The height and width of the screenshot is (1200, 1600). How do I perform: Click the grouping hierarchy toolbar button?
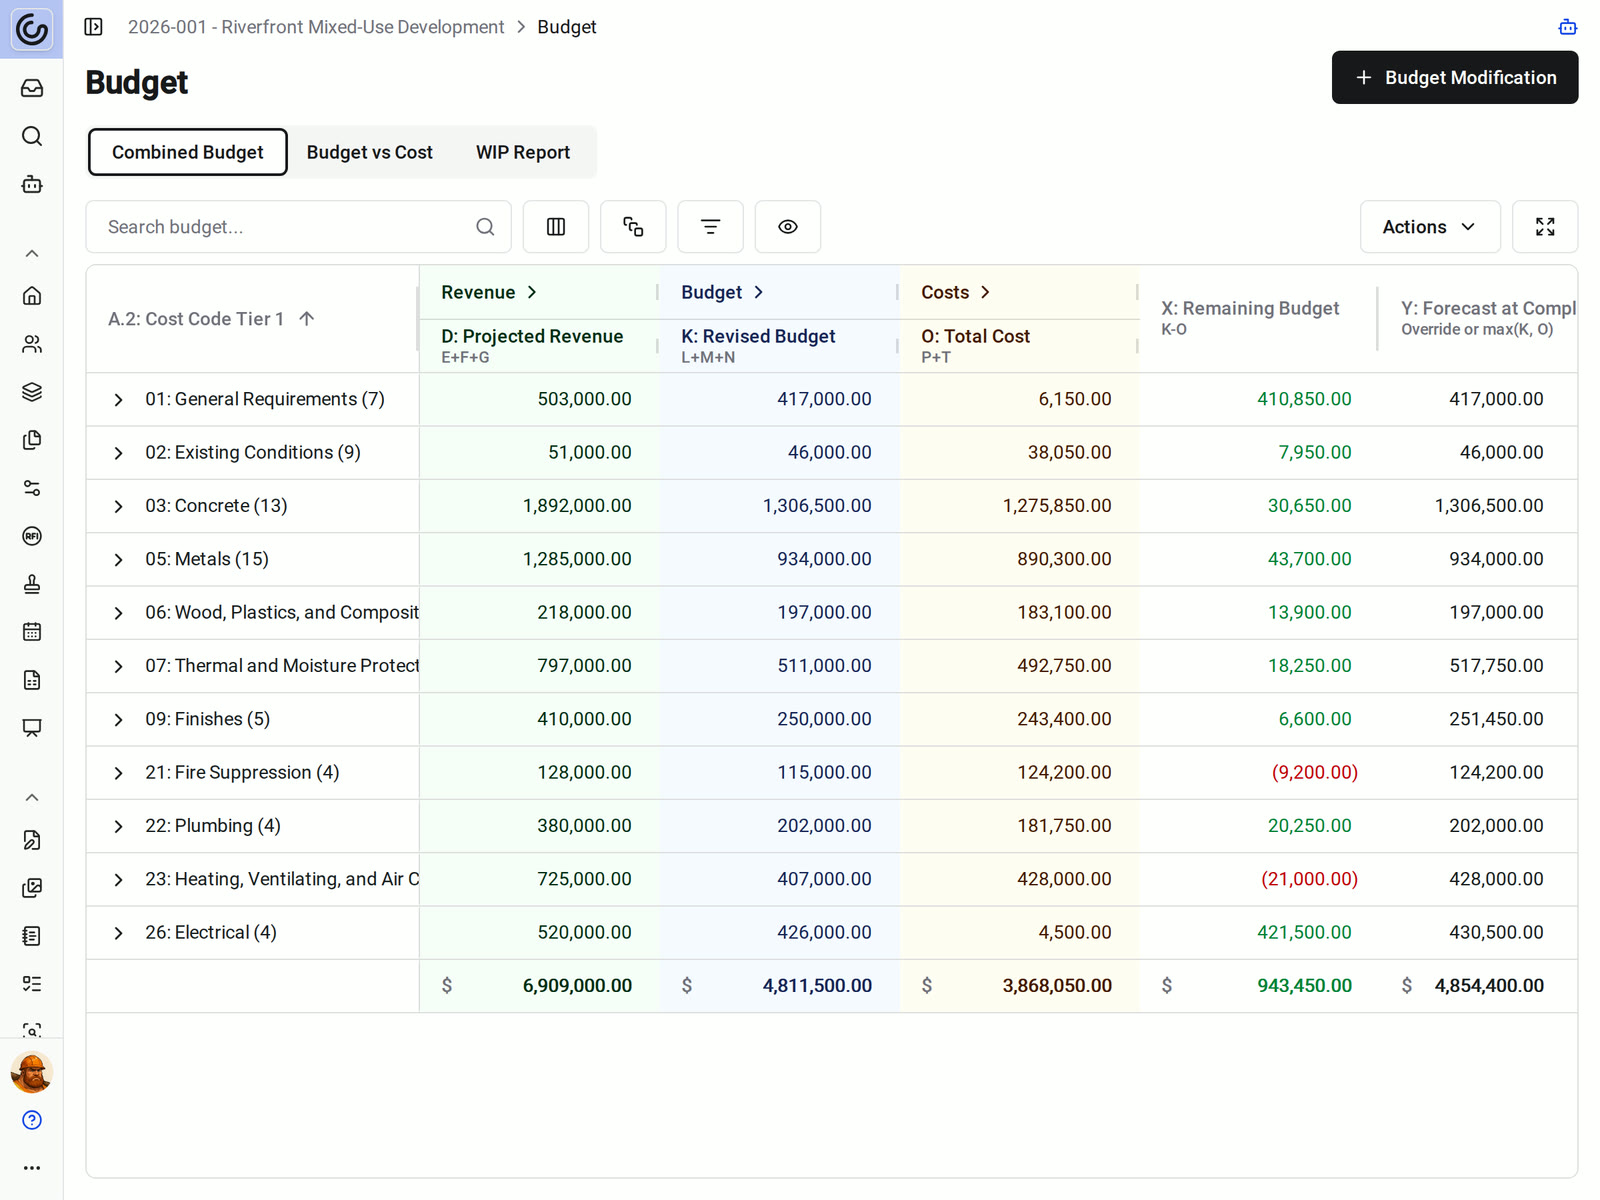pyautogui.click(x=633, y=227)
